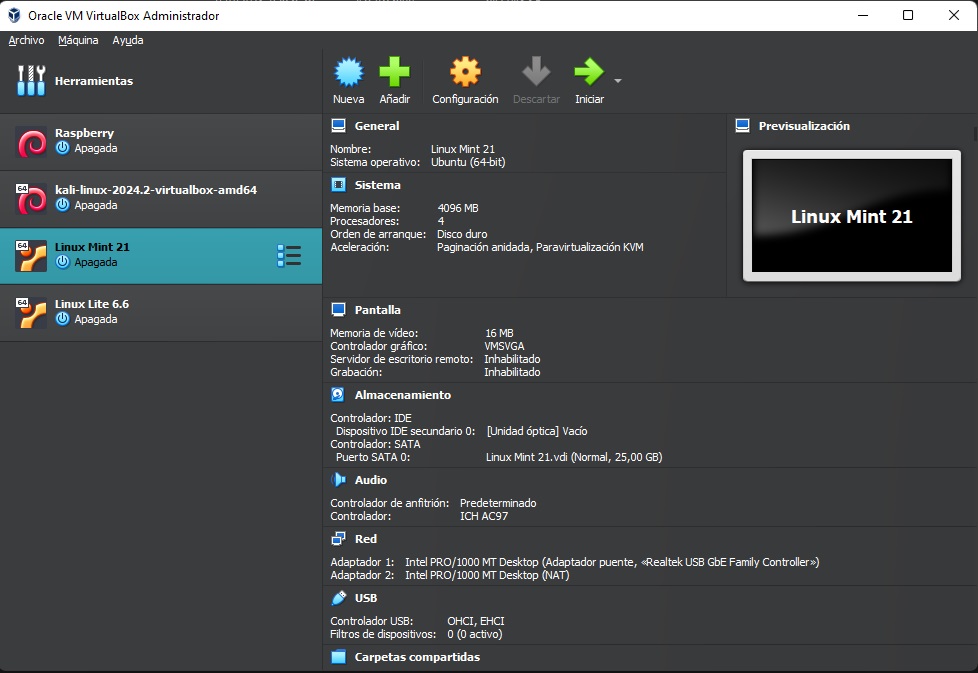Open the Linux Mint 21 list menu icon
This screenshot has height=673, width=978.
coord(288,256)
